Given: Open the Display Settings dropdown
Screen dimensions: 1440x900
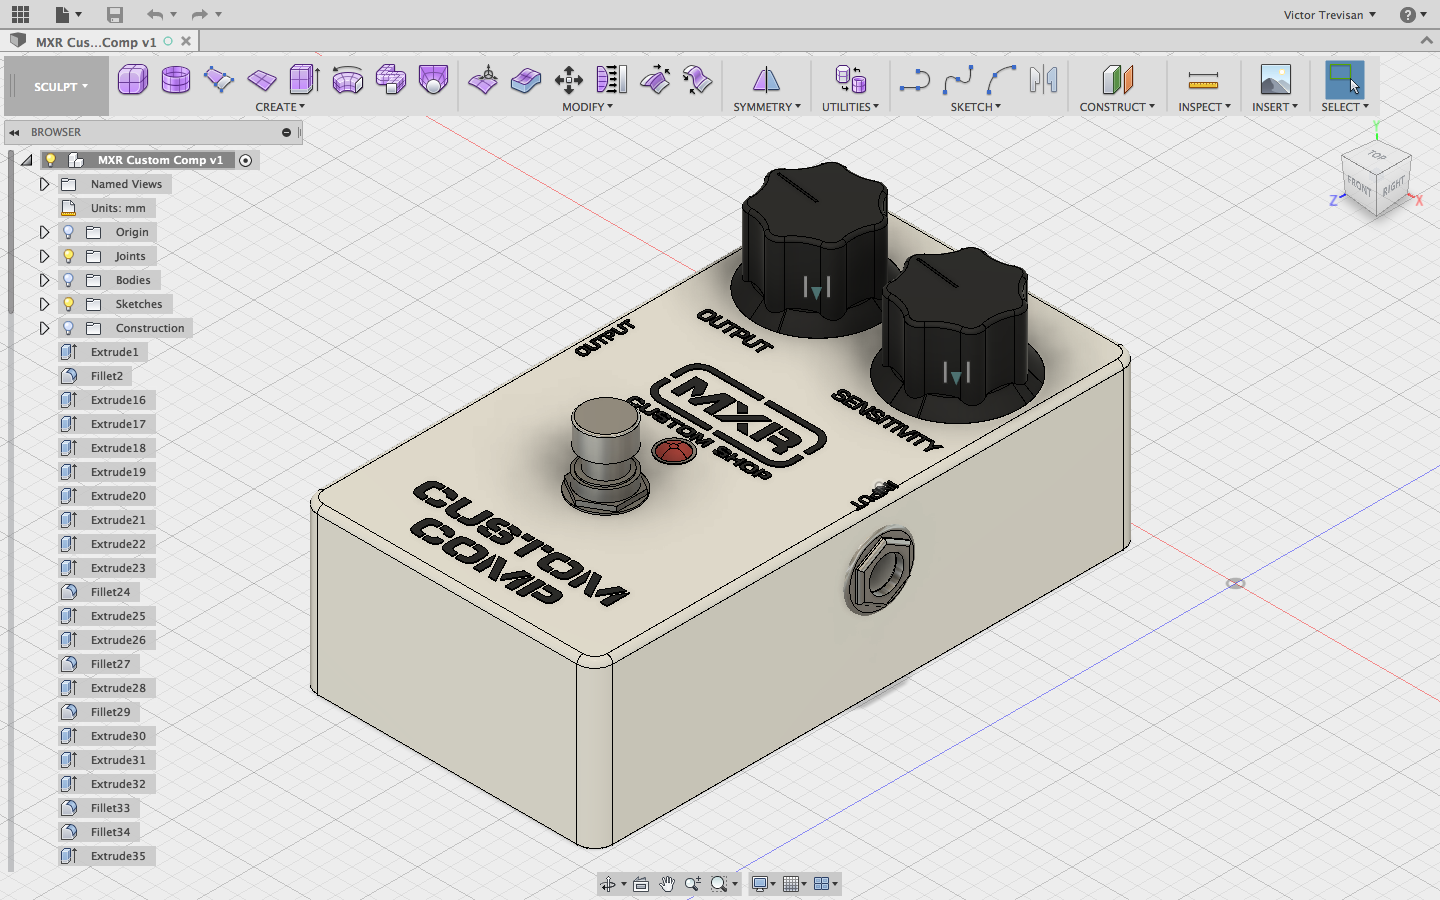Looking at the screenshot, I should pos(763,884).
